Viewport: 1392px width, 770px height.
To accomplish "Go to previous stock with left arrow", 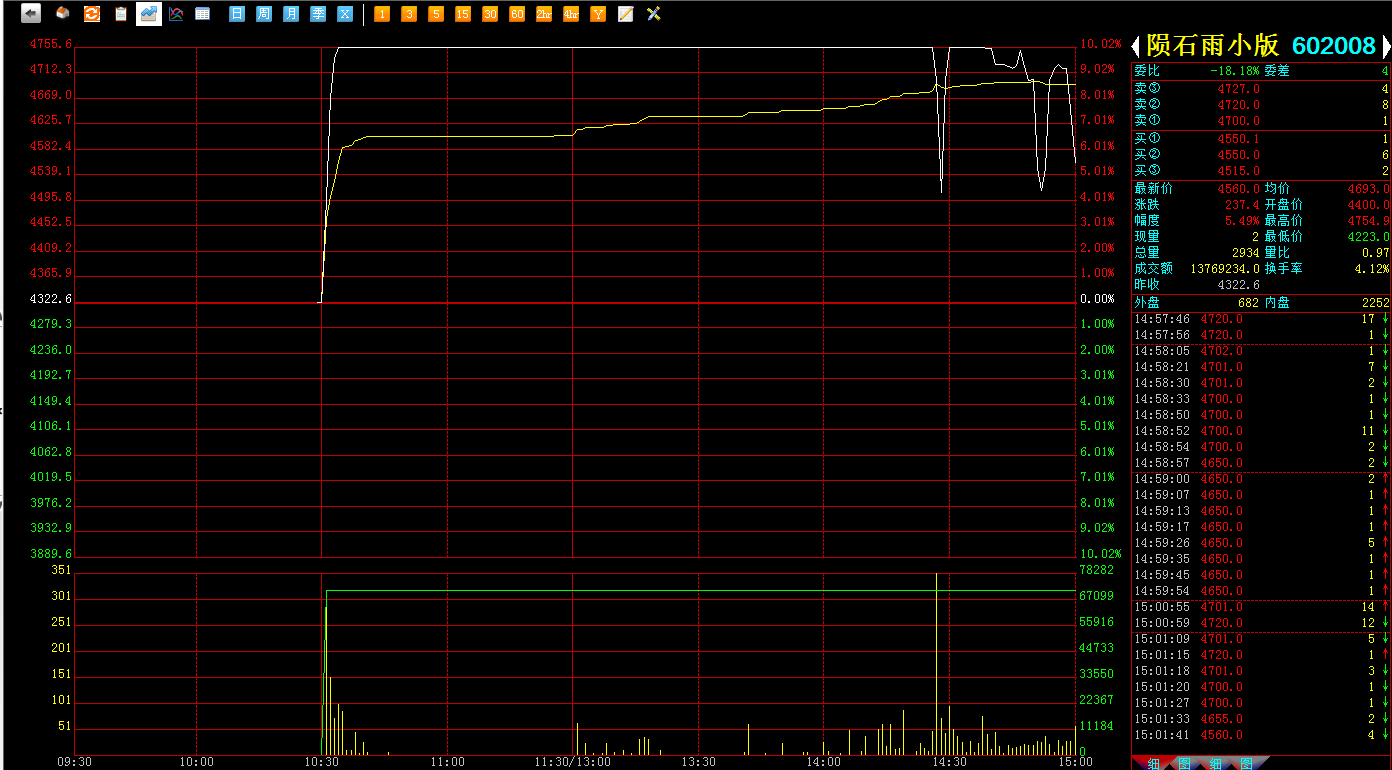I will pos(1136,46).
